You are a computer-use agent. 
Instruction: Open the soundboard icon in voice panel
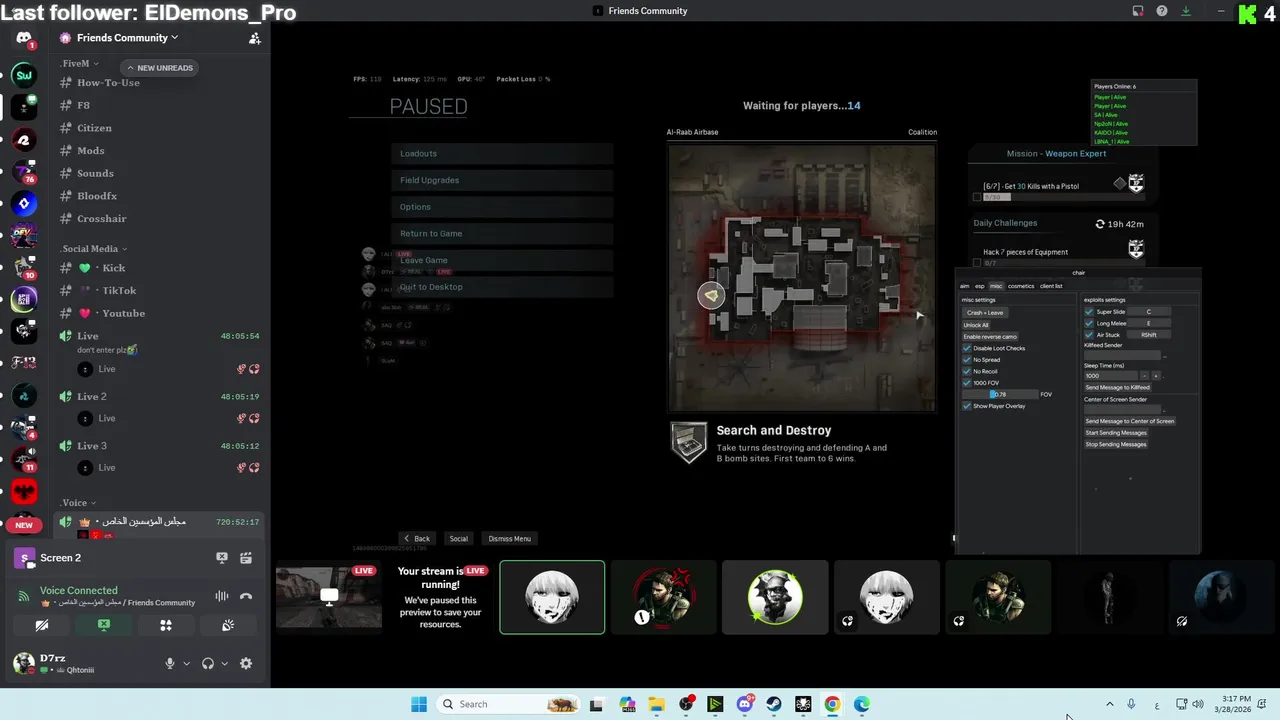point(228,625)
